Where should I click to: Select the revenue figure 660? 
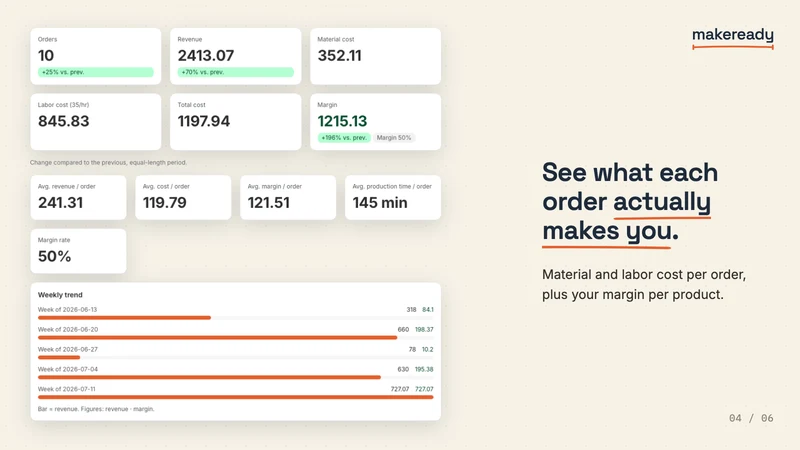tap(403, 330)
